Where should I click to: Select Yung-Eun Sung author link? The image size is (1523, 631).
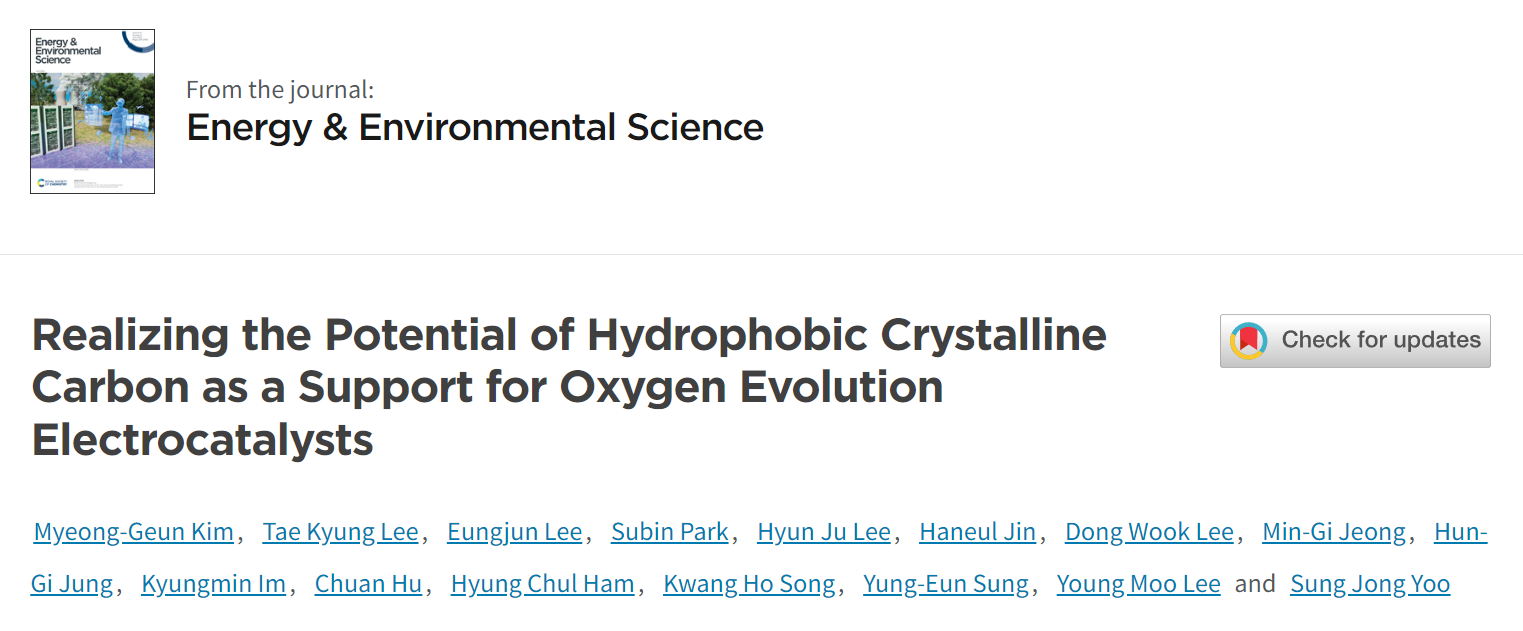946,584
